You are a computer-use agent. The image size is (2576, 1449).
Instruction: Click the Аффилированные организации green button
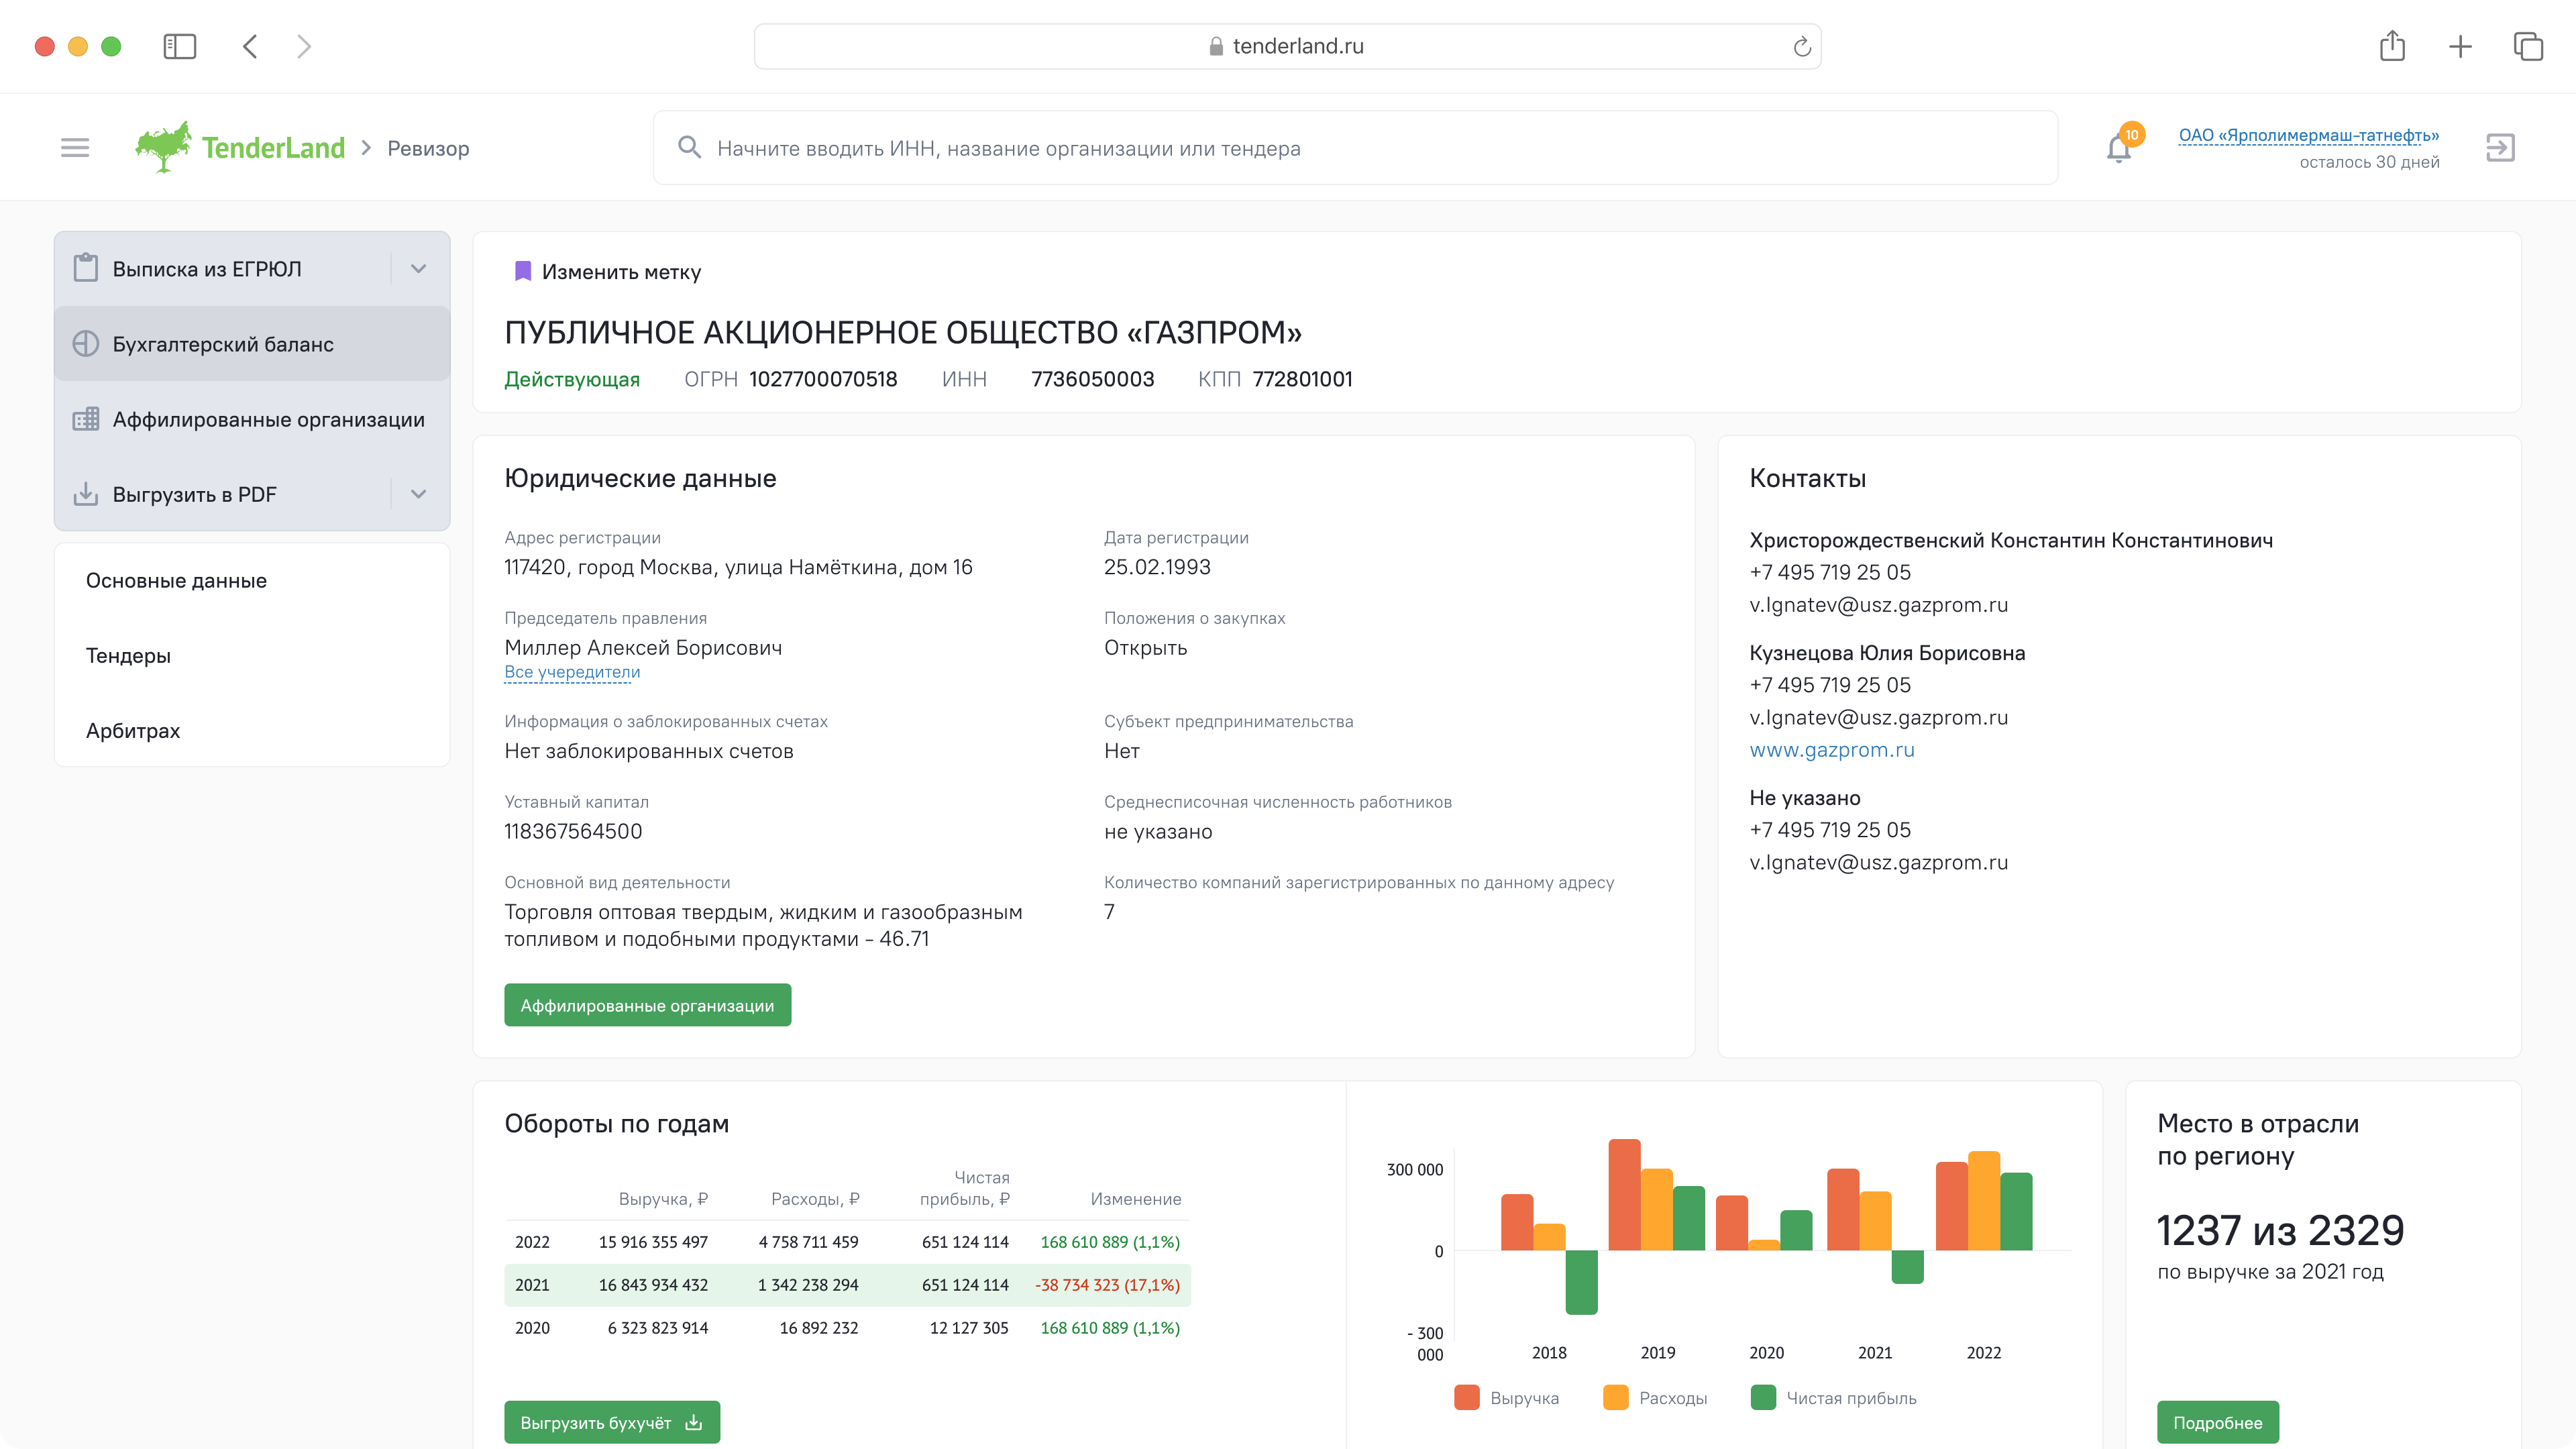[647, 1005]
